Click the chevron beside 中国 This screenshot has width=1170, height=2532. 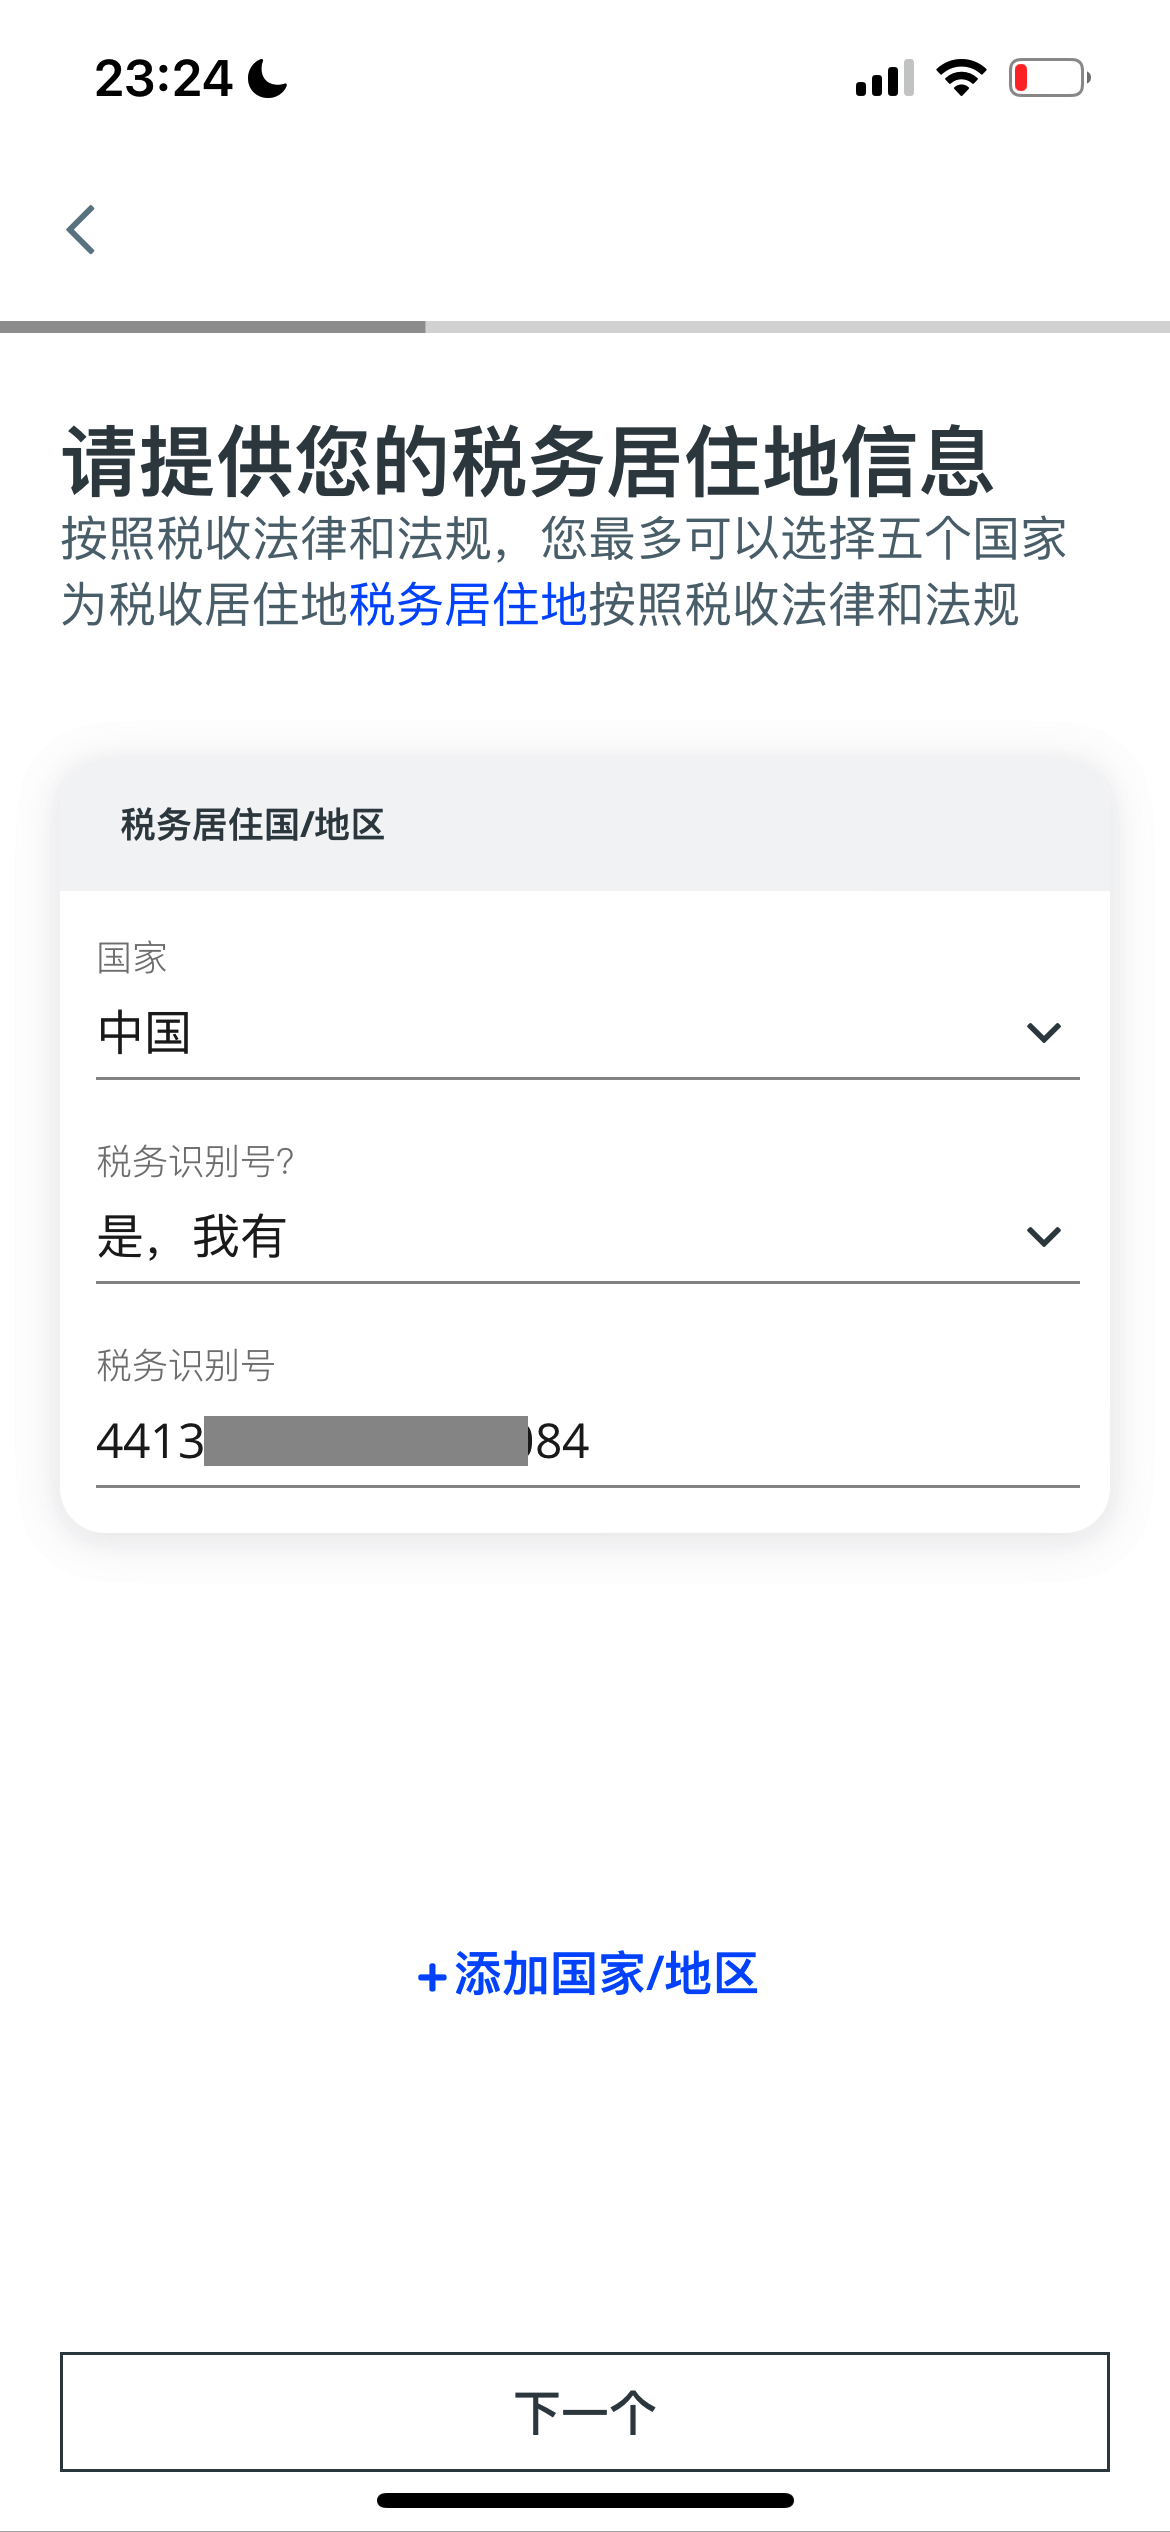click(x=1043, y=1033)
